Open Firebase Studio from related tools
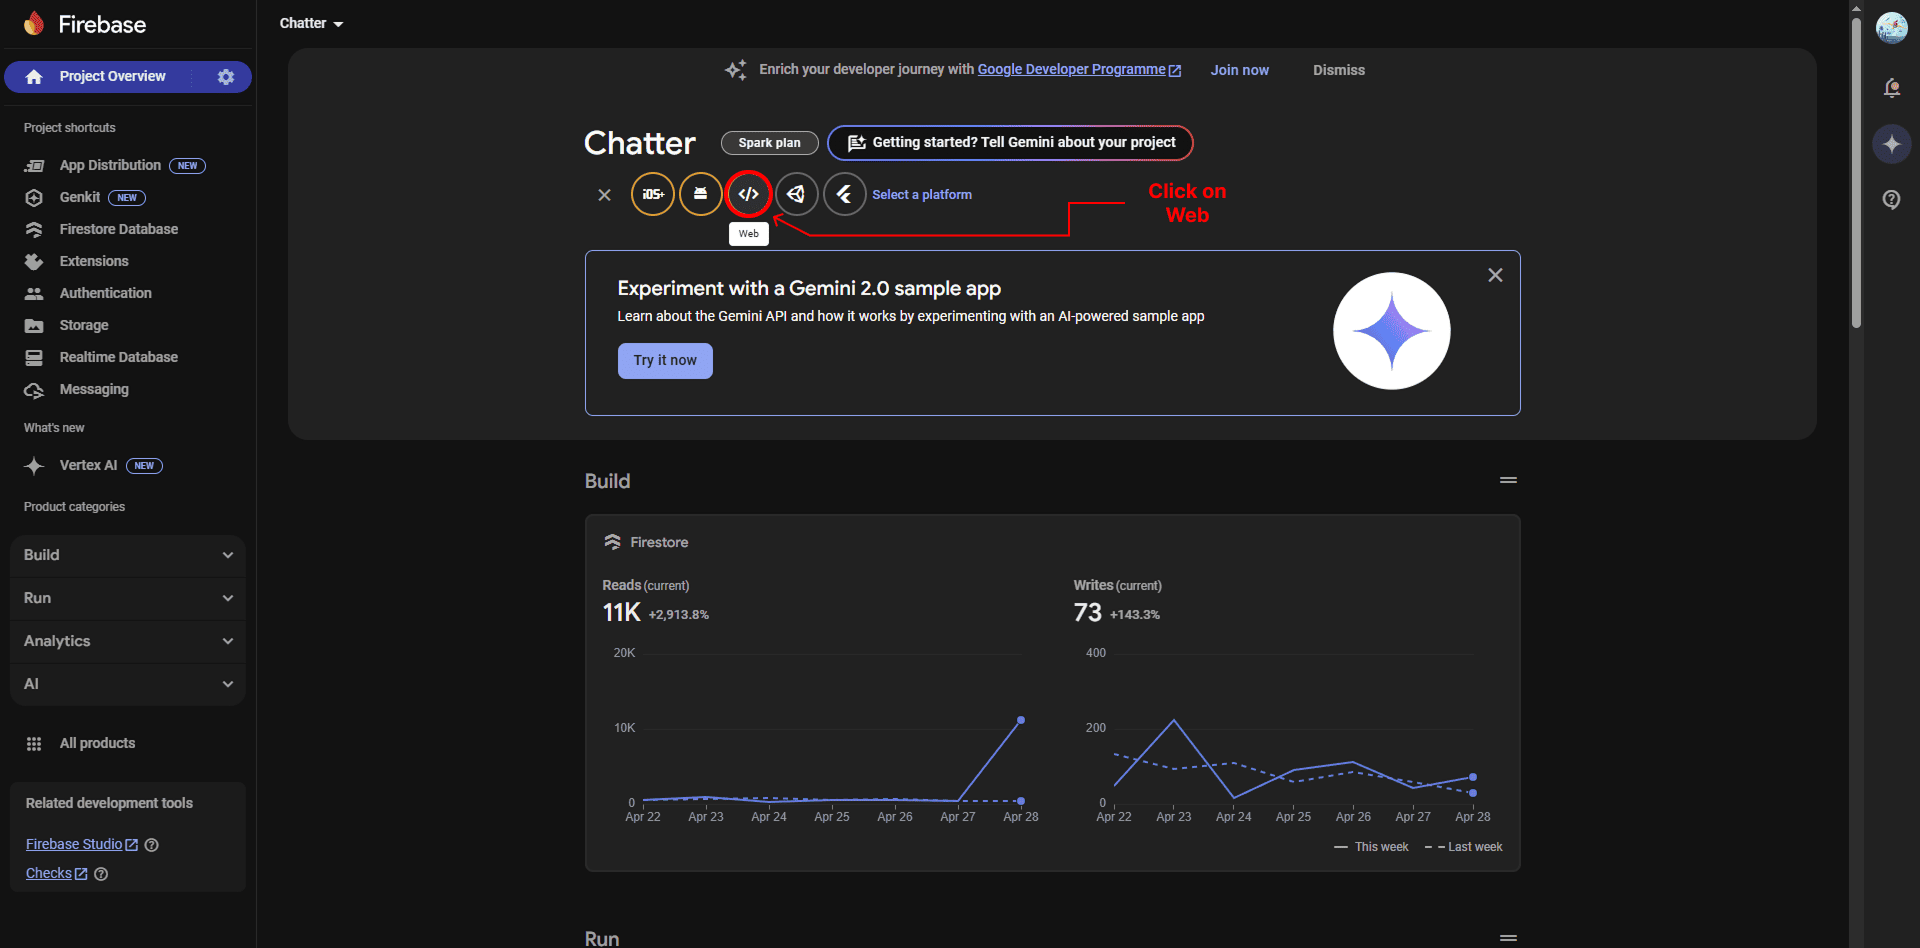This screenshot has width=1920, height=948. [74, 844]
